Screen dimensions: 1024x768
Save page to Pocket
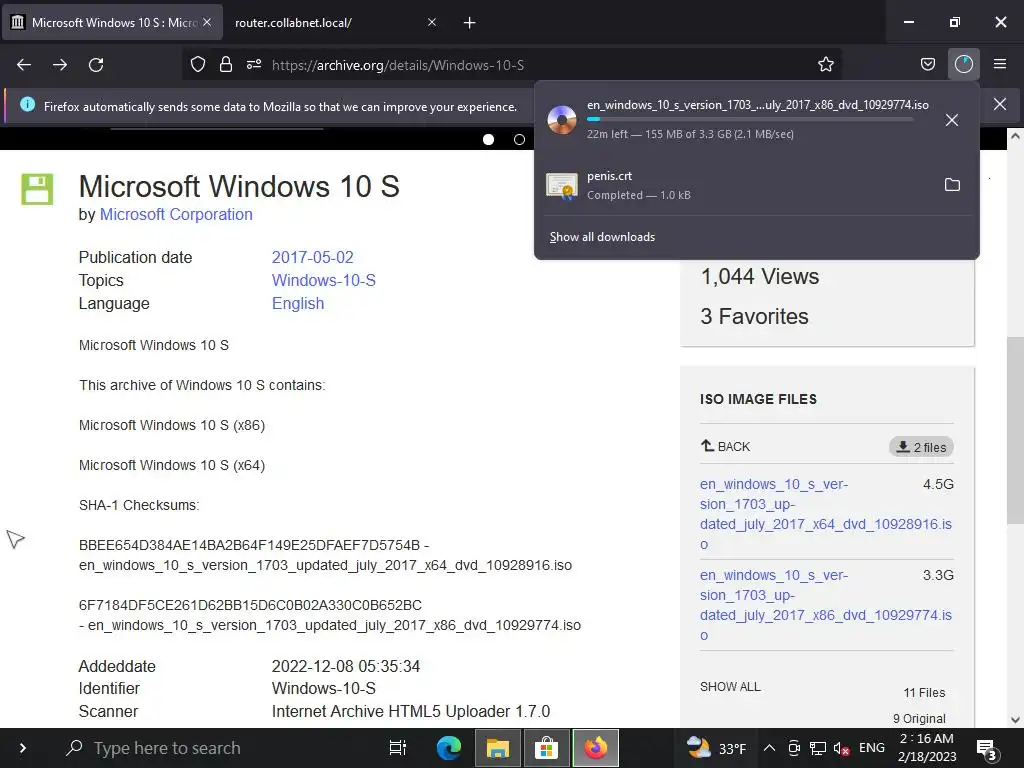[x=927, y=65]
